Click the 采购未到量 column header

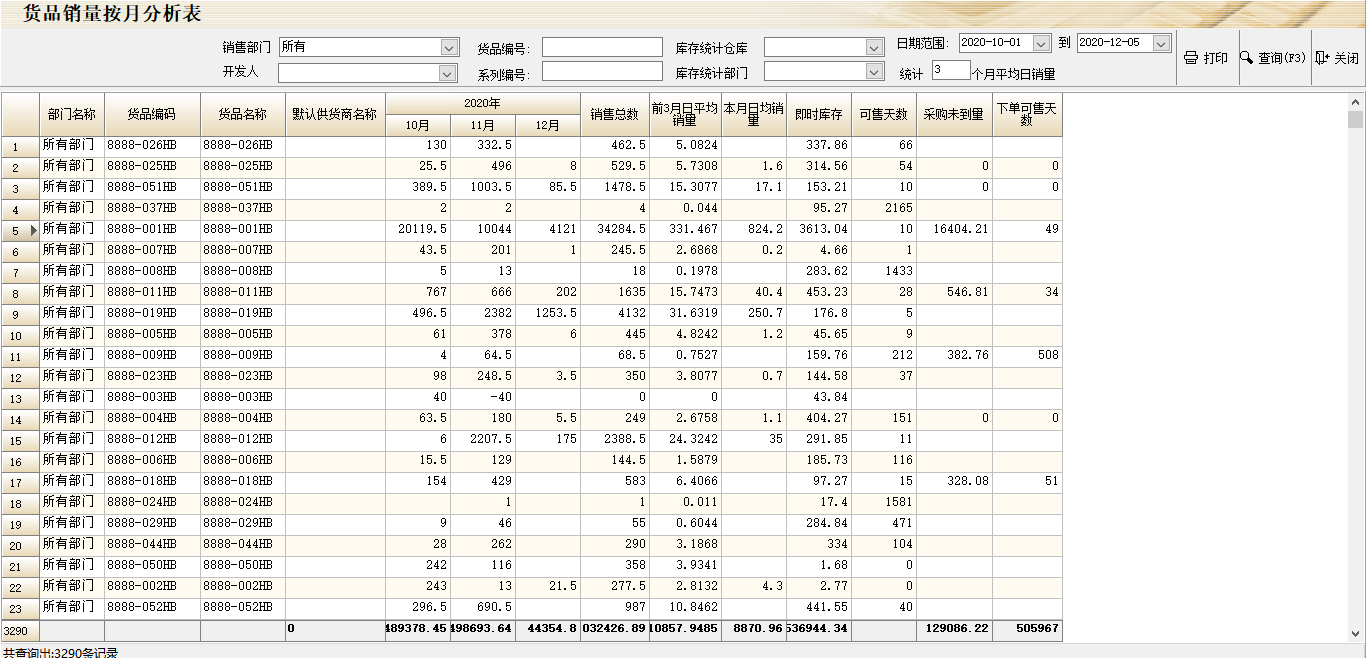(x=953, y=115)
